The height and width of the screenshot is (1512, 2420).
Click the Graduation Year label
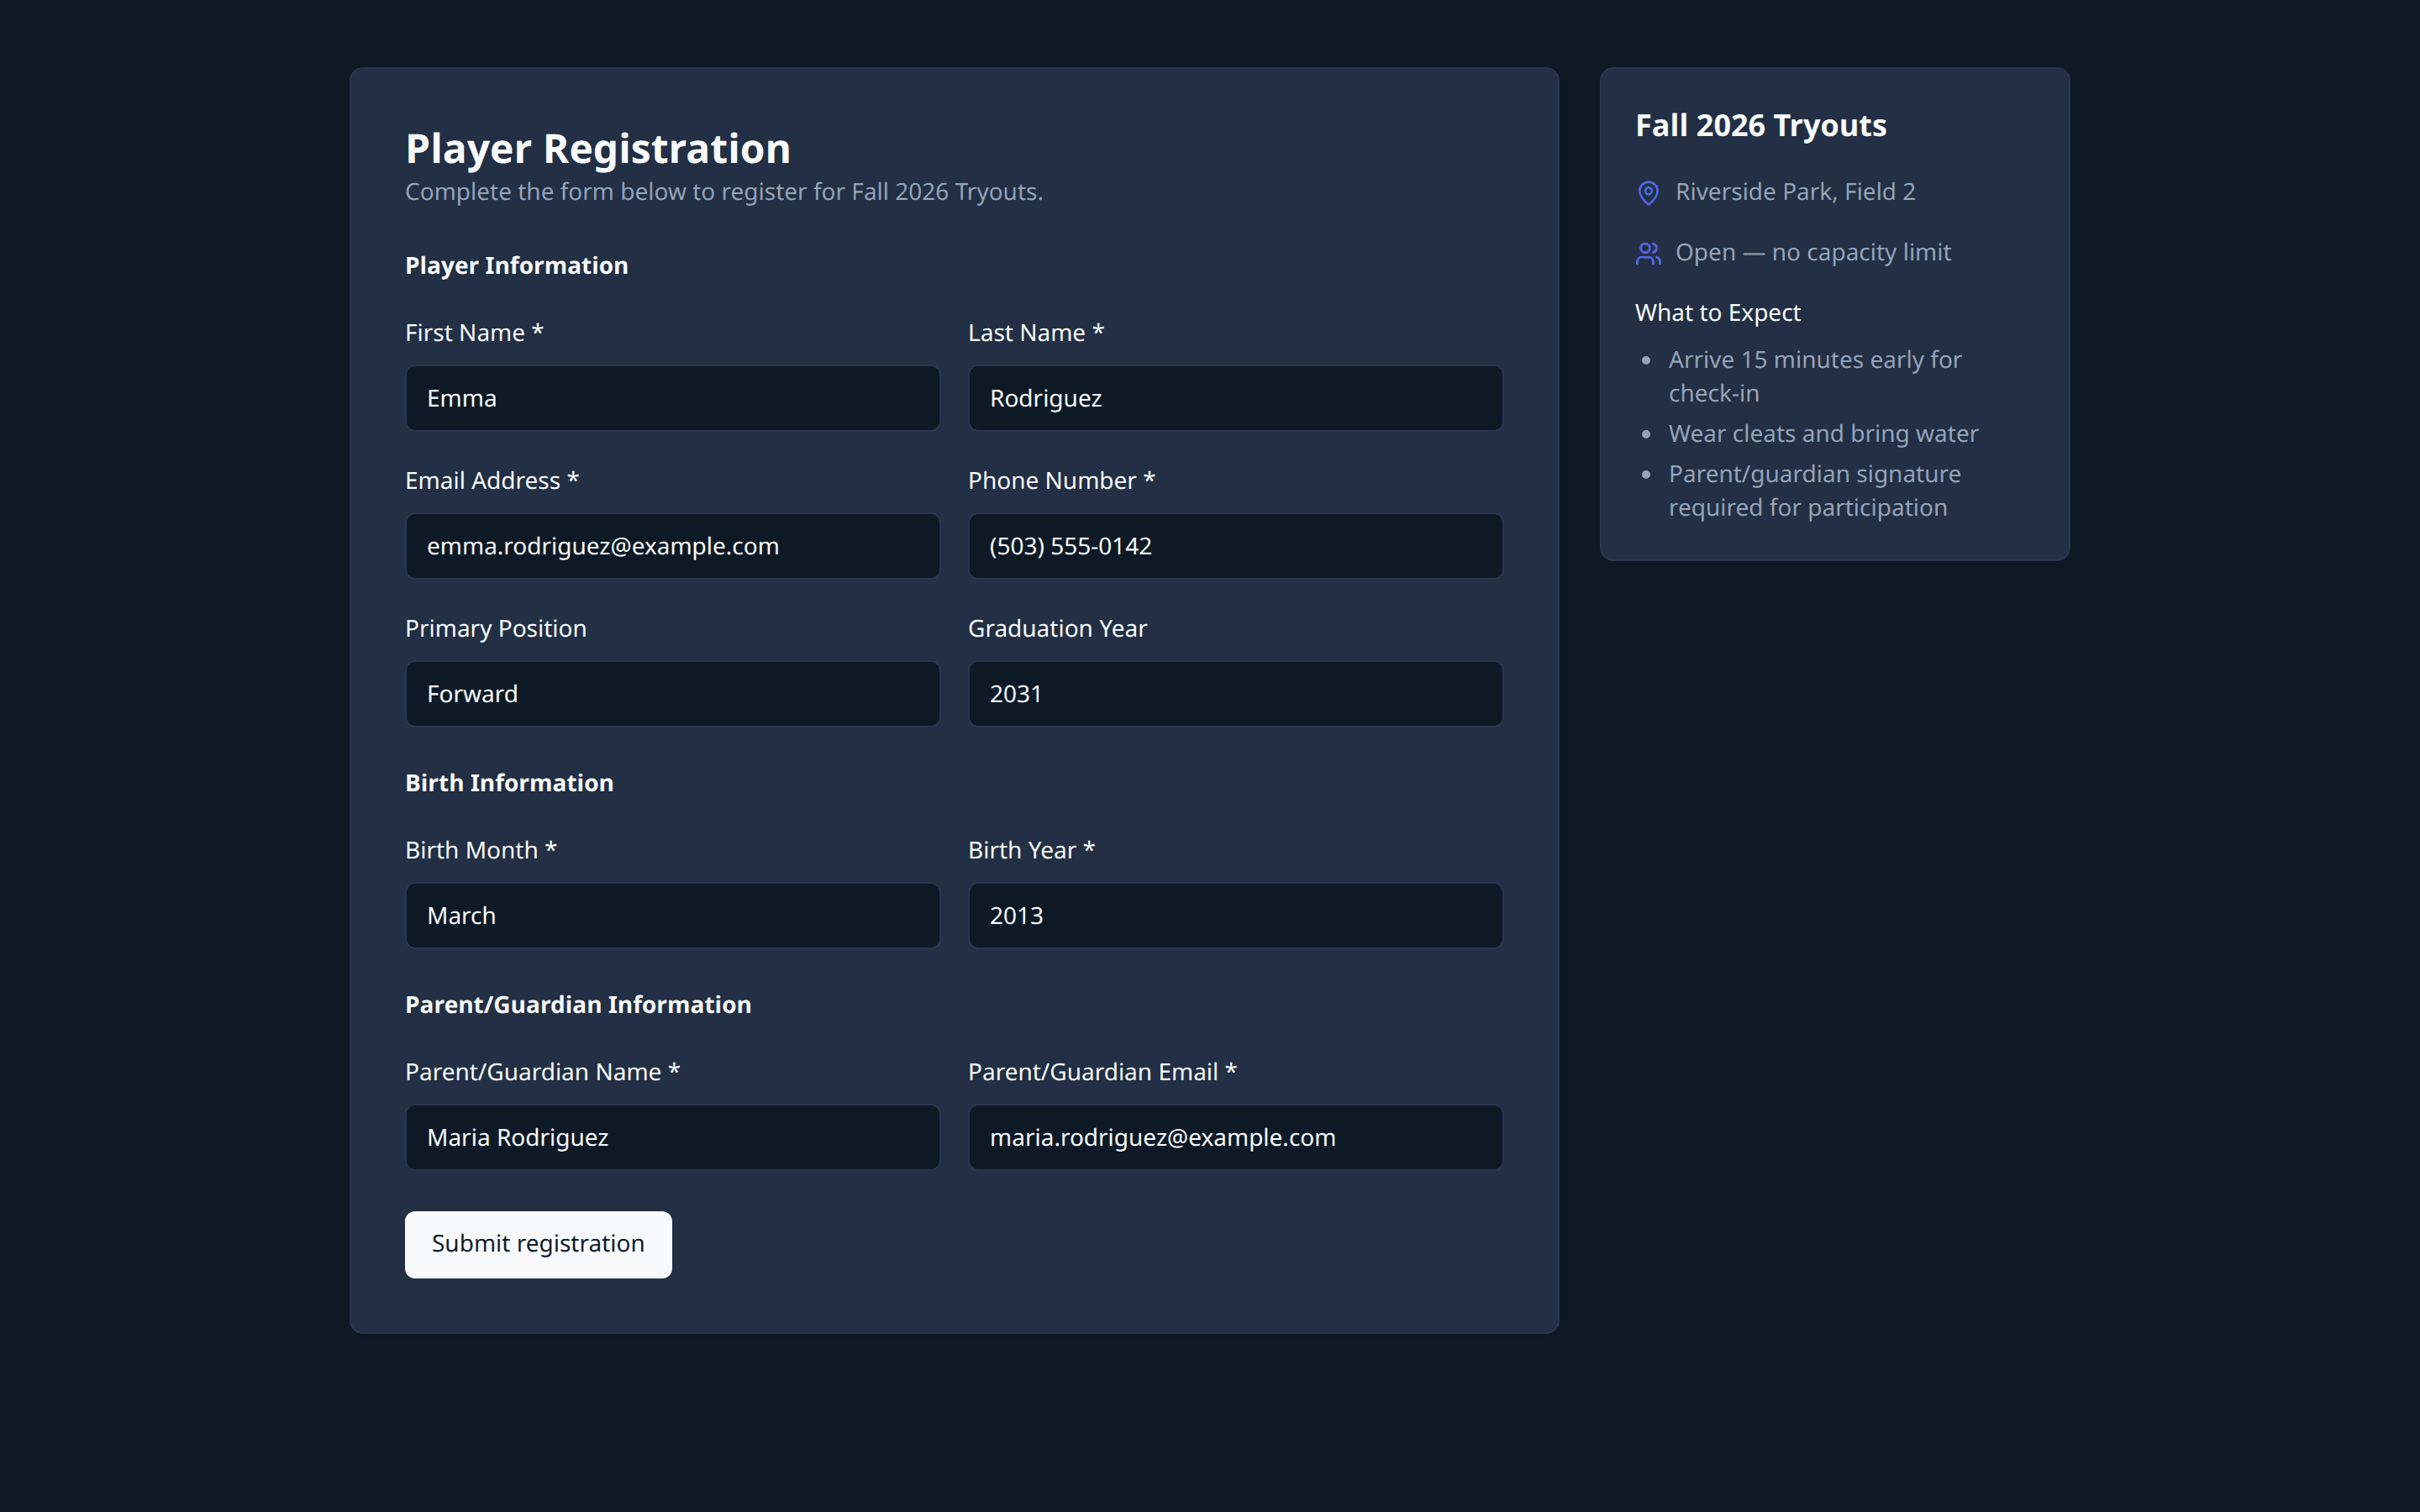coord(1057,629)
